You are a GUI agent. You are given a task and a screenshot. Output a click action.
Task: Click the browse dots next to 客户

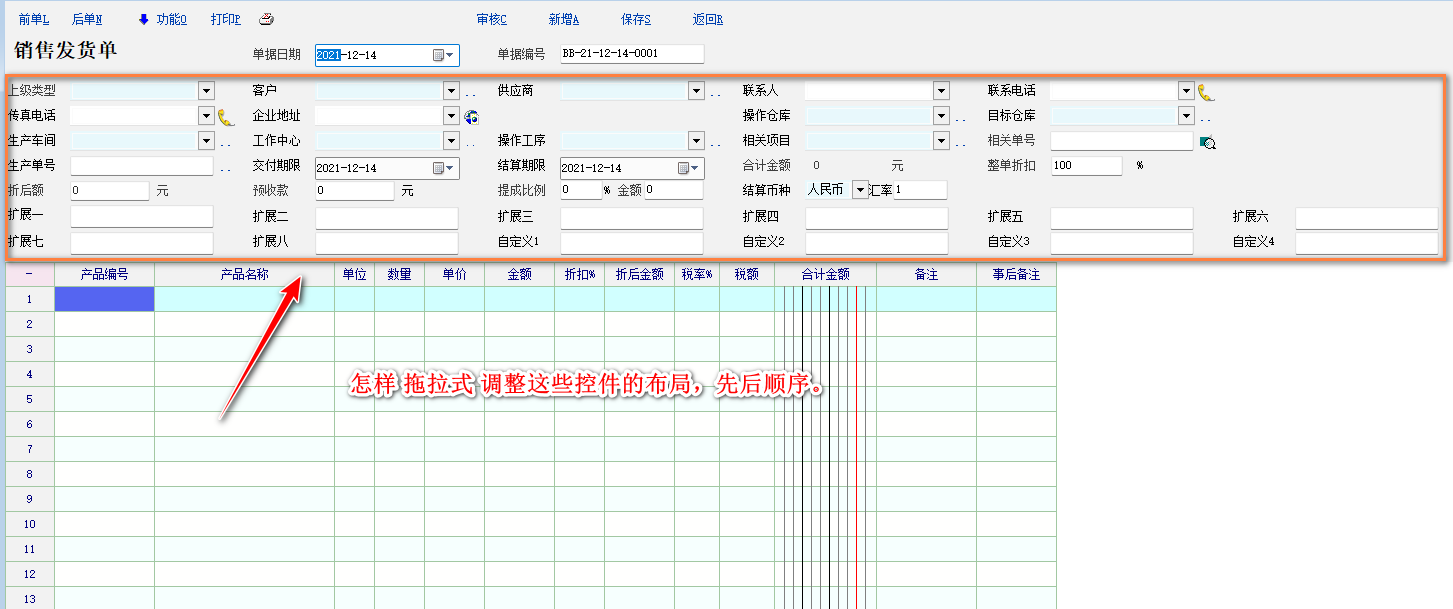coord(470,93)
